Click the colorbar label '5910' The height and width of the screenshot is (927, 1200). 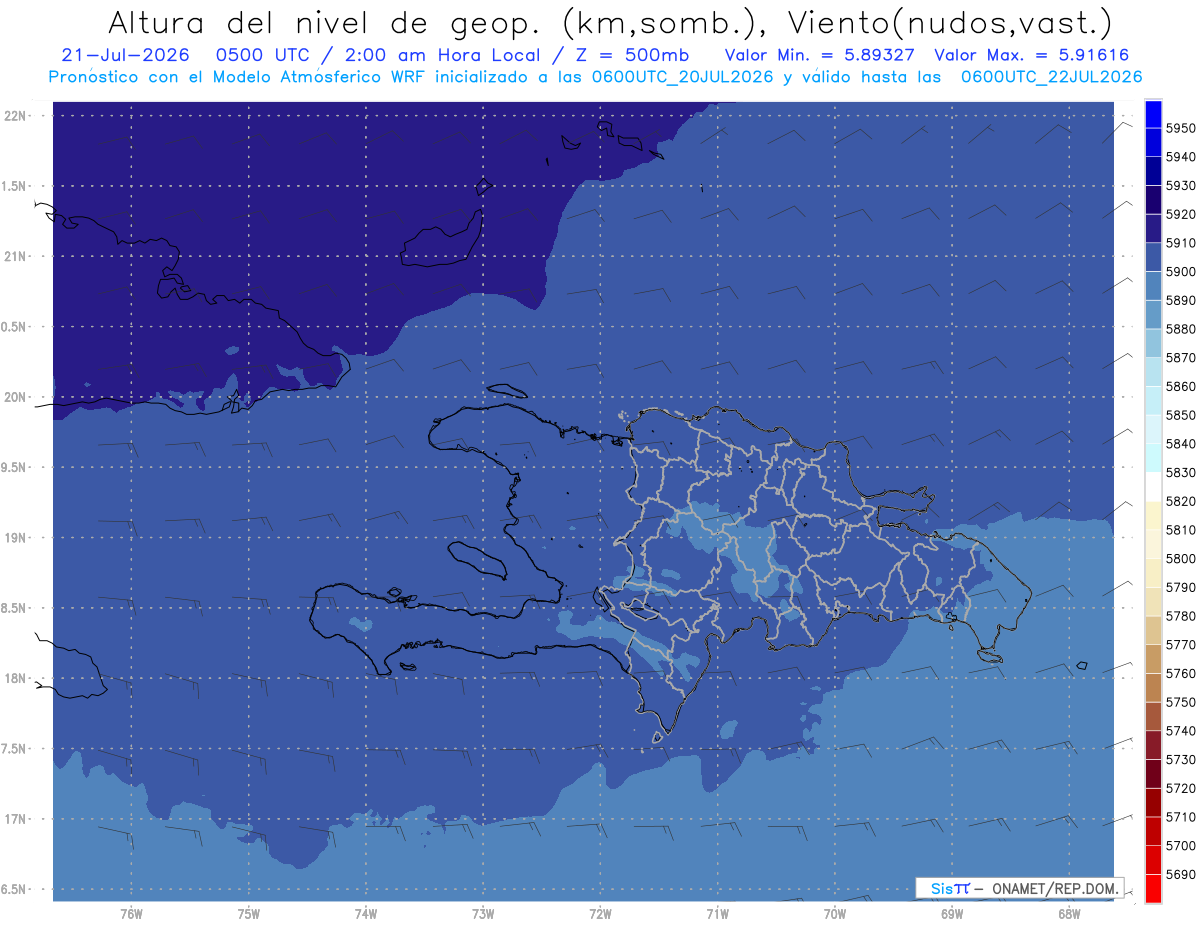coord(1180,243)
